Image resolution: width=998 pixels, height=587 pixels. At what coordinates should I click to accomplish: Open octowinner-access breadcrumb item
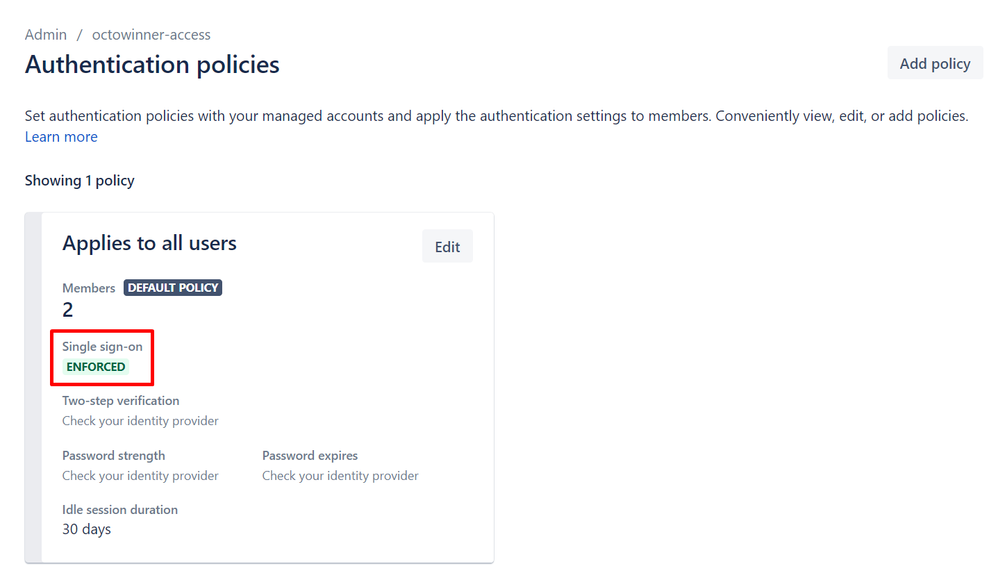(151, 34)
